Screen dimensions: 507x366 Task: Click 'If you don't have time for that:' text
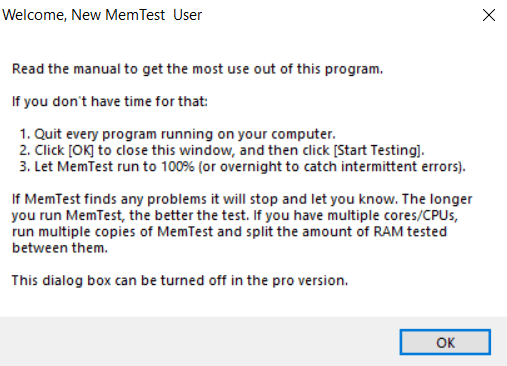110,101
